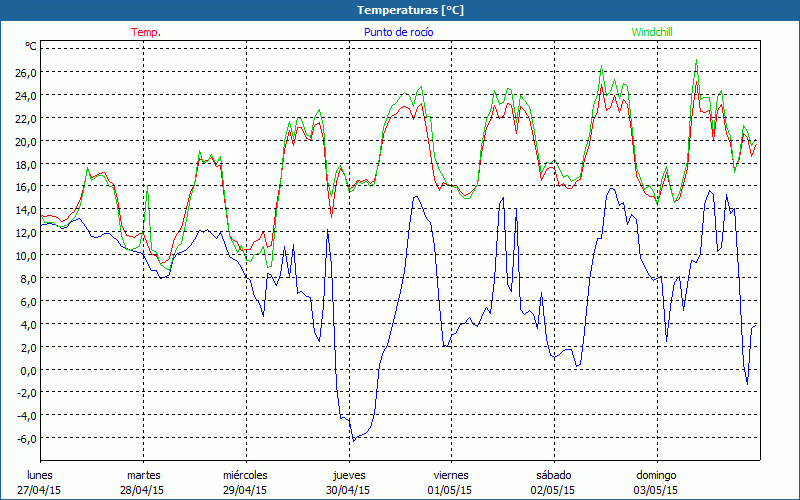Screen dimensions: 800x500
Task: Click the 26,0 y-axis value
Action: coord(25,73)
